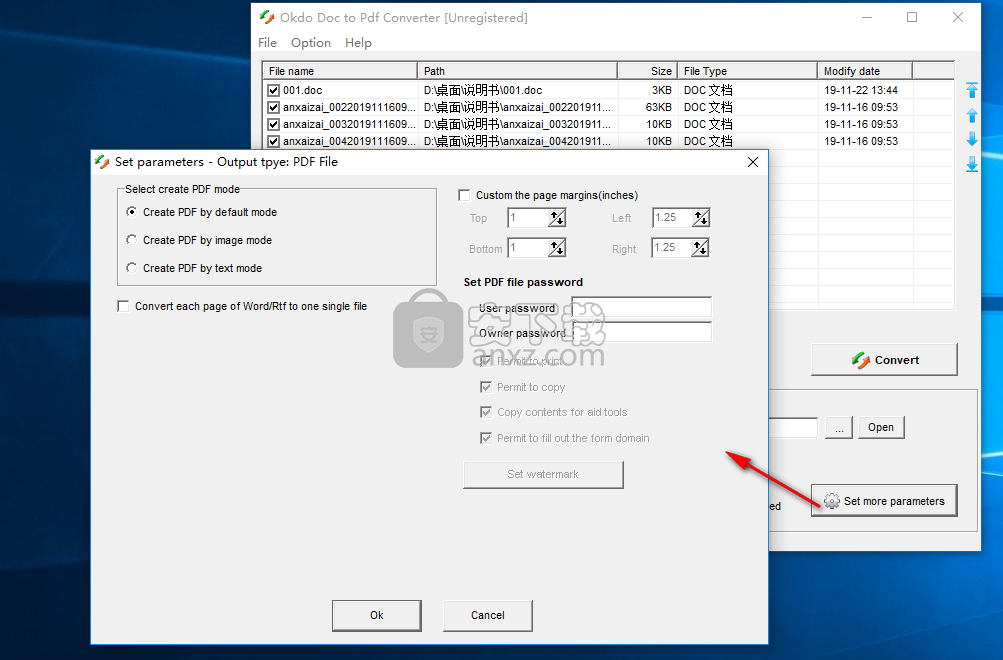Adjust Top margin spinner arrows
Viewport: 1003px width, 660px height.
[557, 218]
